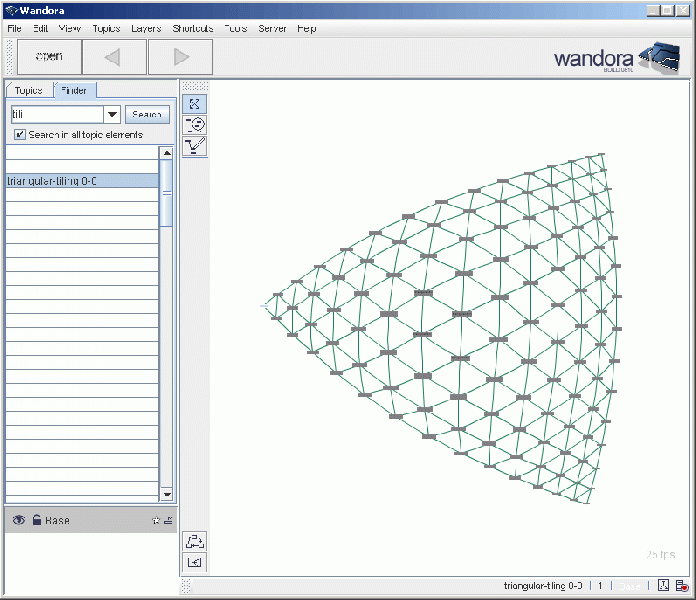Open the Layers menu
The width and height of the screenshot is (696, 600).
(145, 29)
